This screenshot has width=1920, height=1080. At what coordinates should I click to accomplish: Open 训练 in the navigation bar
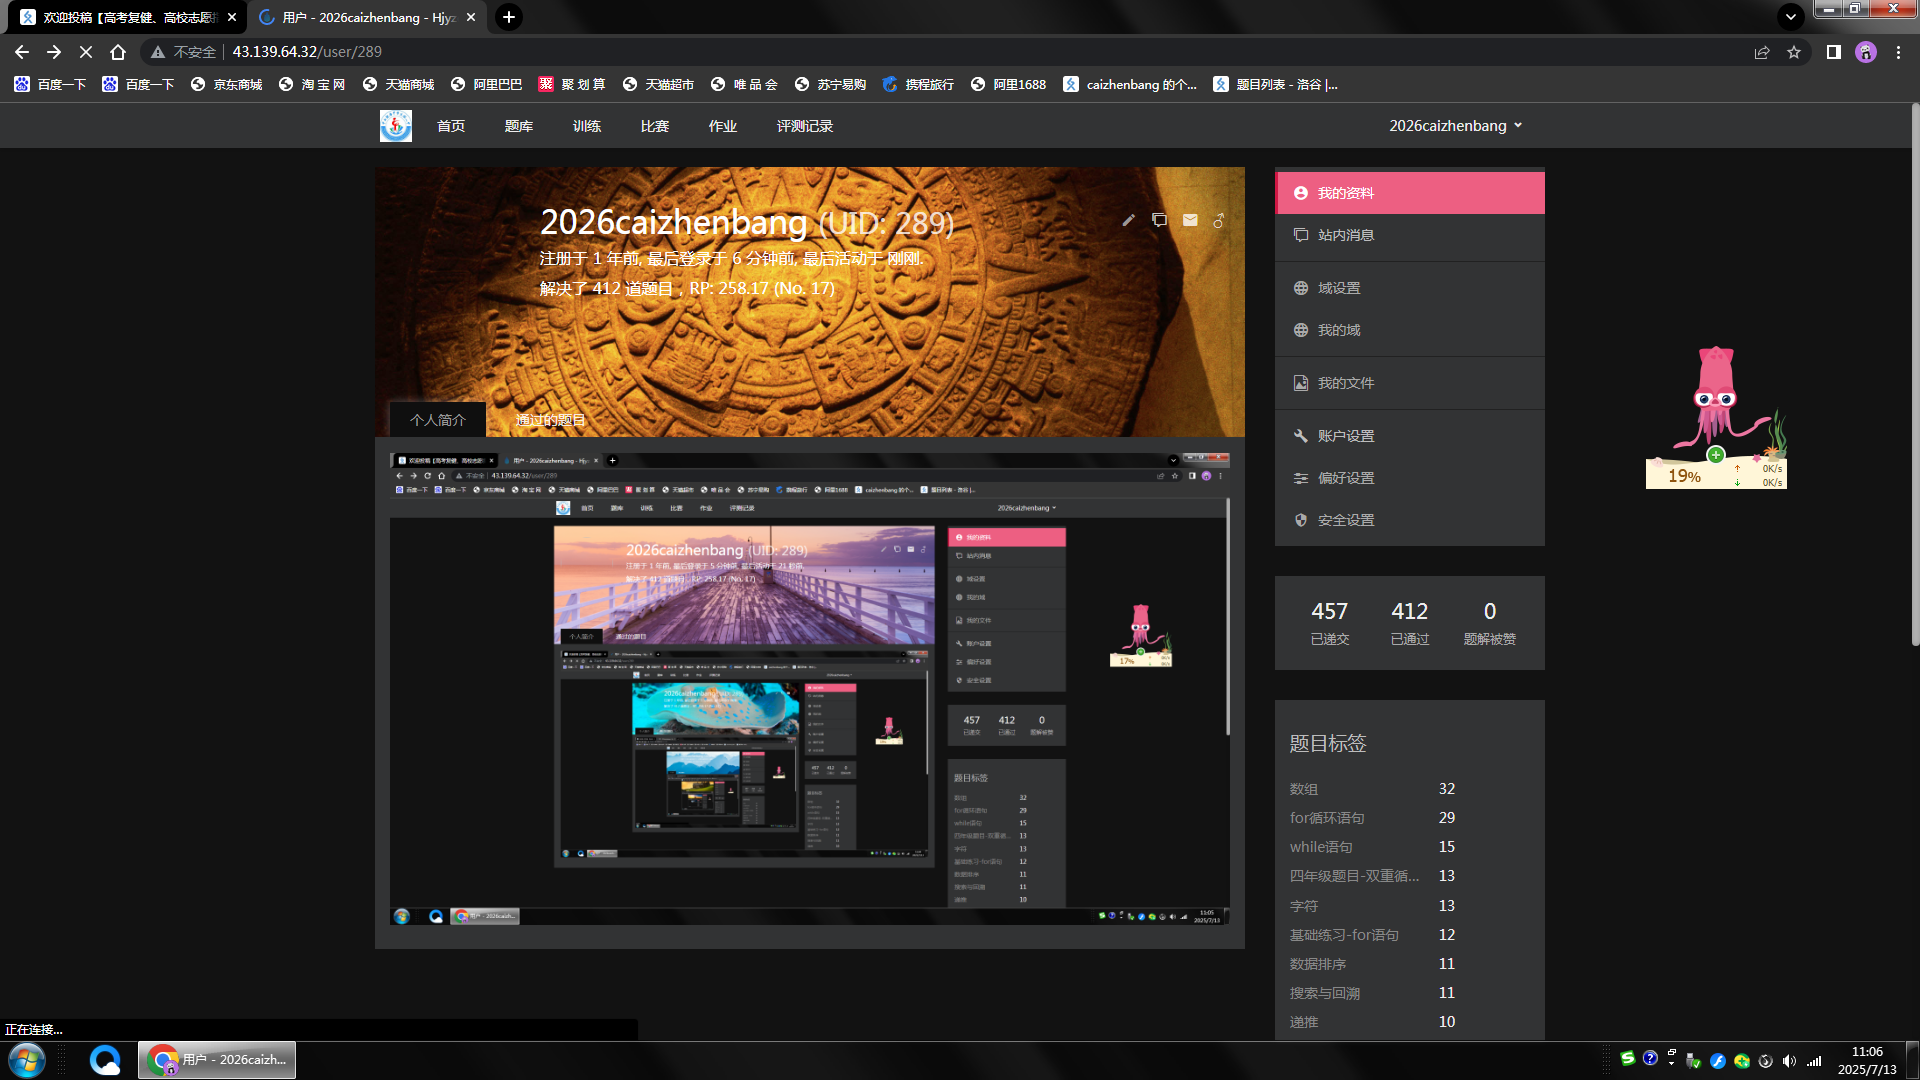tap(587, 126)
